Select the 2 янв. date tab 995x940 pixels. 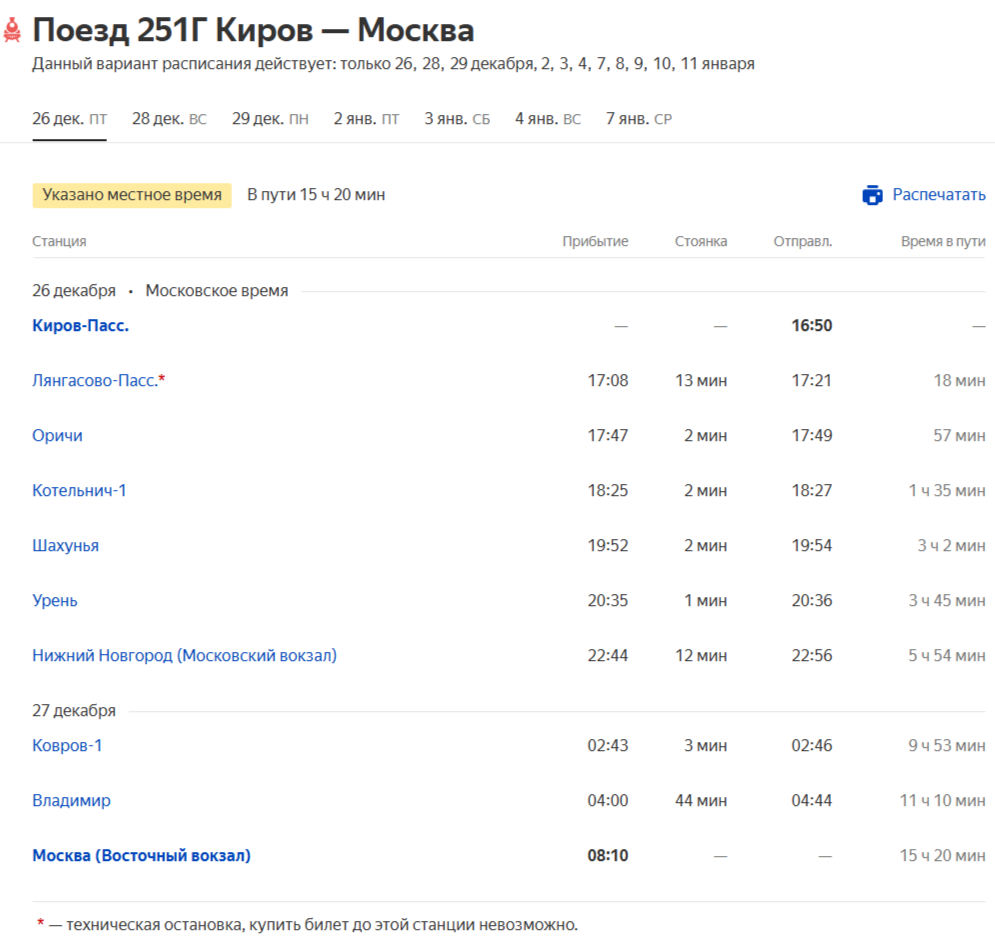pyautogui.click(x=366, y=119)
